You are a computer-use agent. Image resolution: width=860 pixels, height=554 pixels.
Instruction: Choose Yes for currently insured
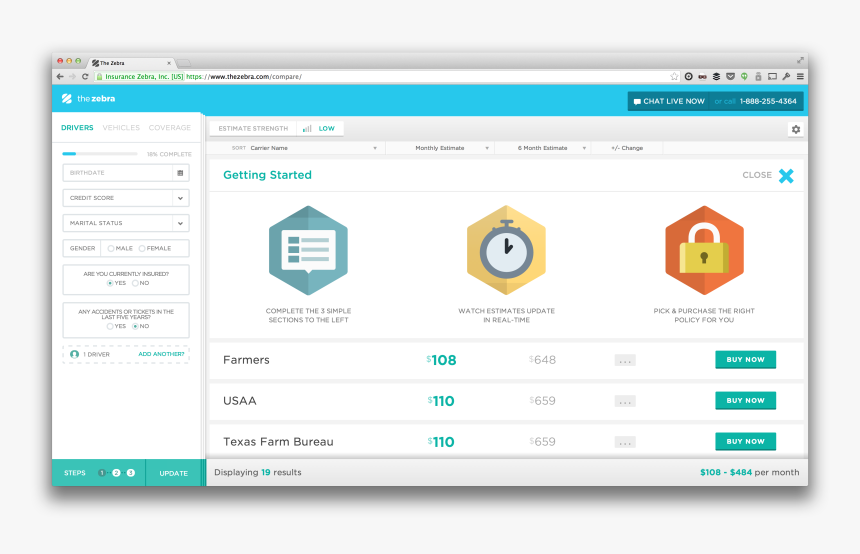pyautogui.click(x=110, y=283)
